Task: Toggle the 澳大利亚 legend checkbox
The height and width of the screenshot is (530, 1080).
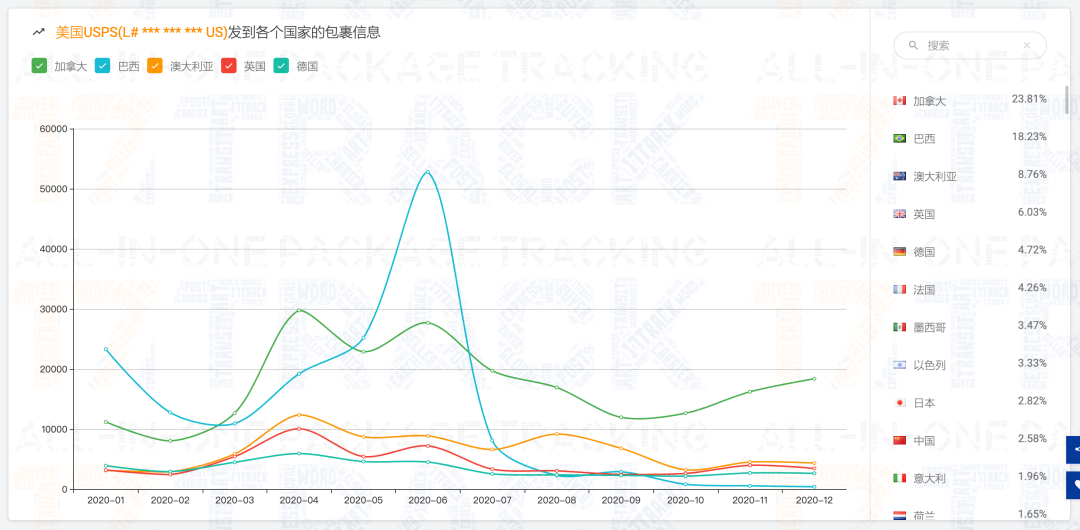Action: (x=154, y=66)
